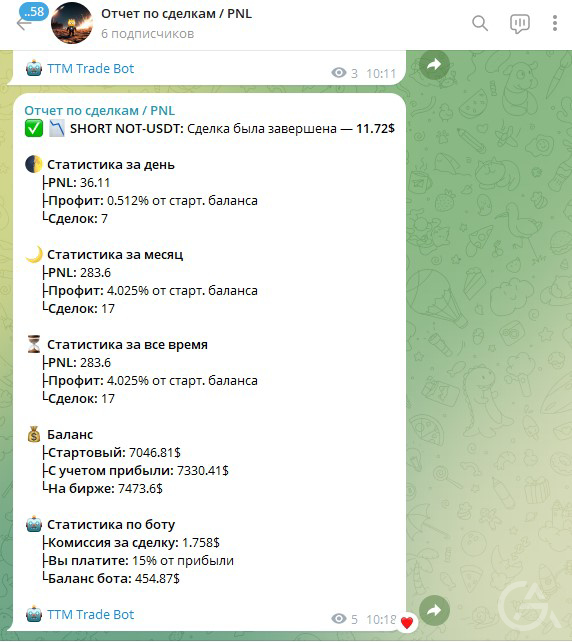Click the red heart reaction on the message

(407, 623)
